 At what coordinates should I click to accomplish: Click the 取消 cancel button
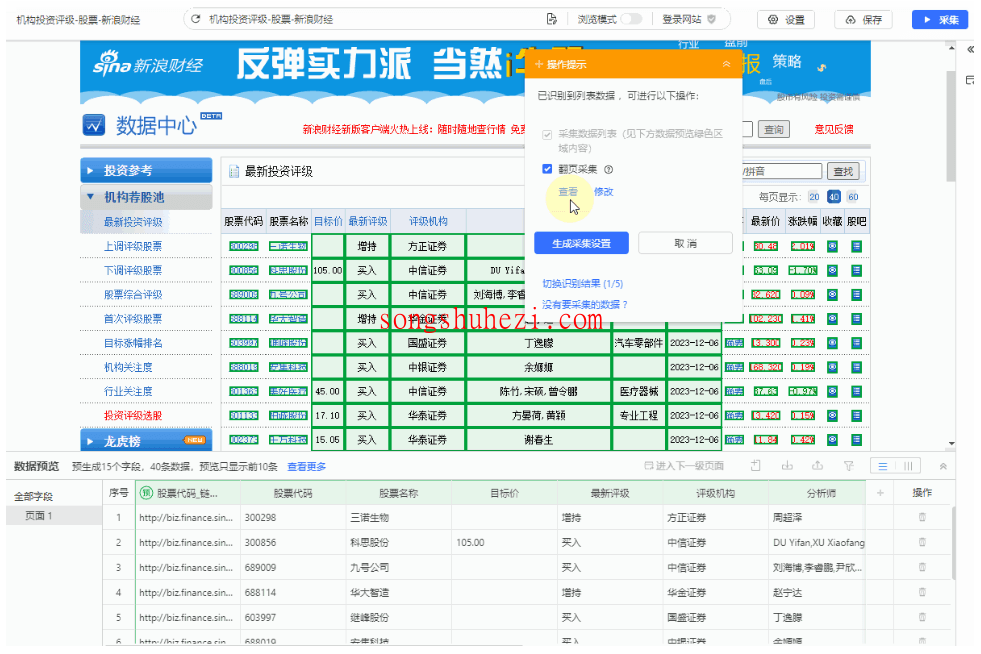[685, 243]
